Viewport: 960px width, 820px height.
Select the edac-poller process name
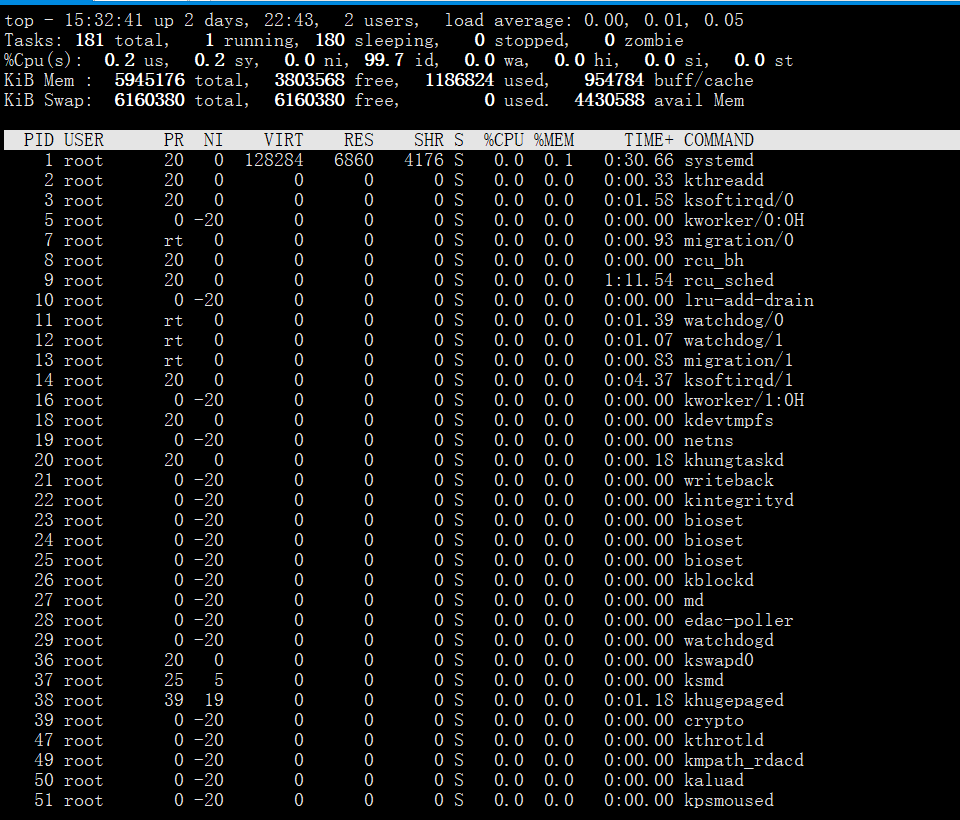pos(739,620)
